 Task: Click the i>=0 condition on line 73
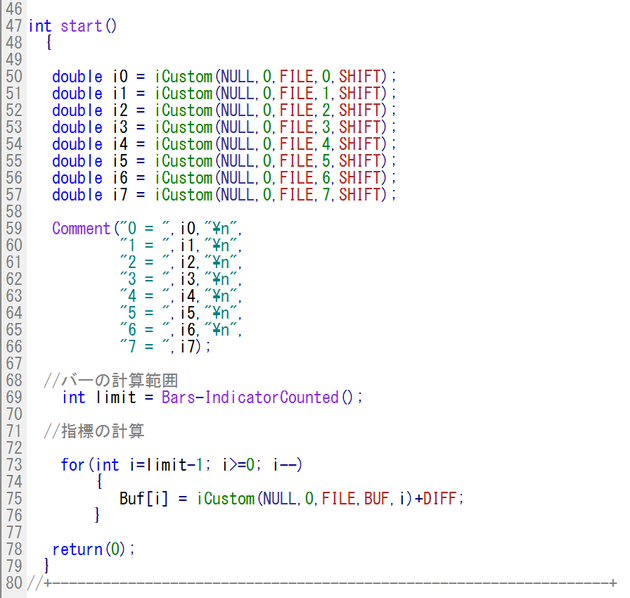click(238, 465)
